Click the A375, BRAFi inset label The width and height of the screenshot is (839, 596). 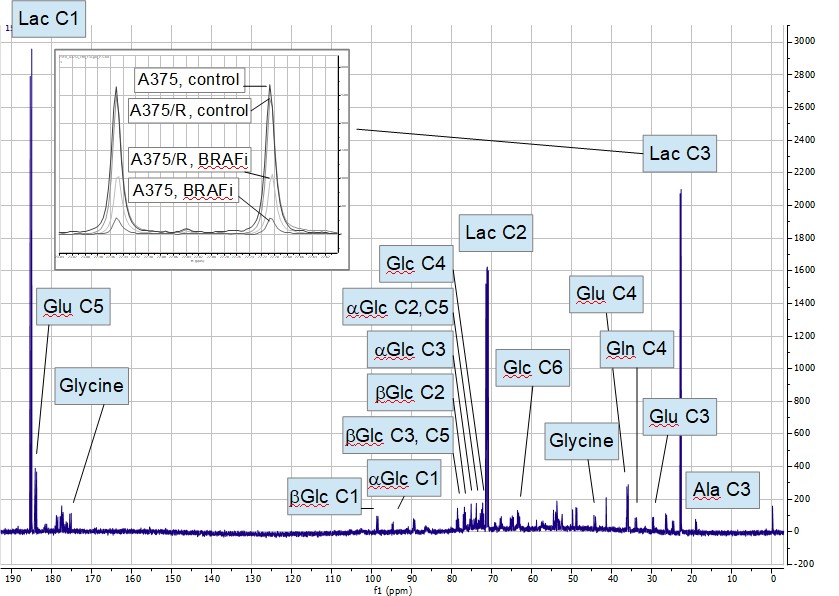(x=183, y=190)
